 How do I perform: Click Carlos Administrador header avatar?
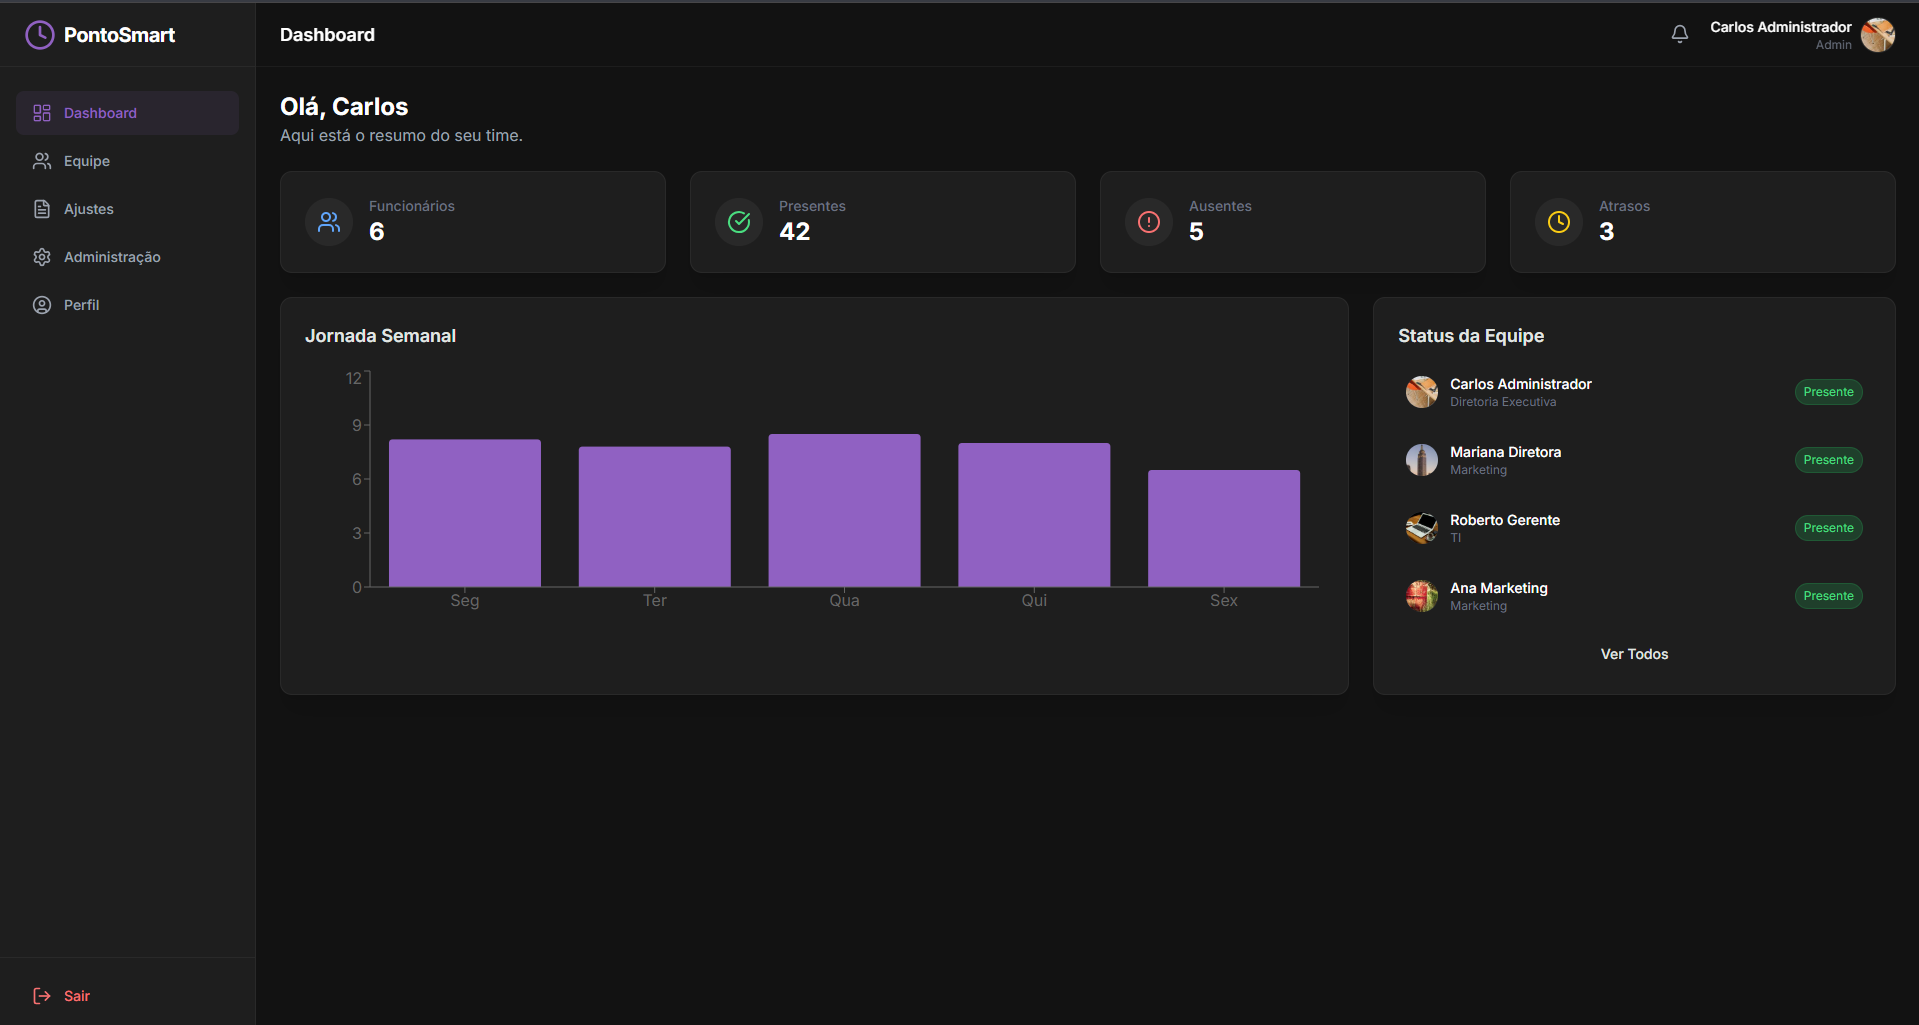[x=1878, y=35]
